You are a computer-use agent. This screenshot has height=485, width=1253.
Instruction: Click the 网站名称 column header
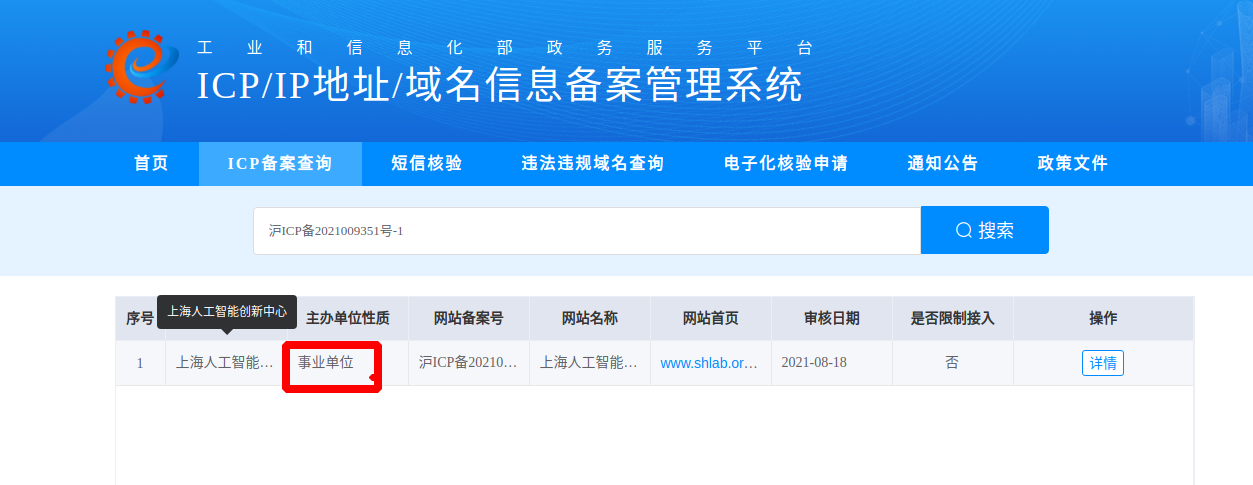[x=590, y=318]
